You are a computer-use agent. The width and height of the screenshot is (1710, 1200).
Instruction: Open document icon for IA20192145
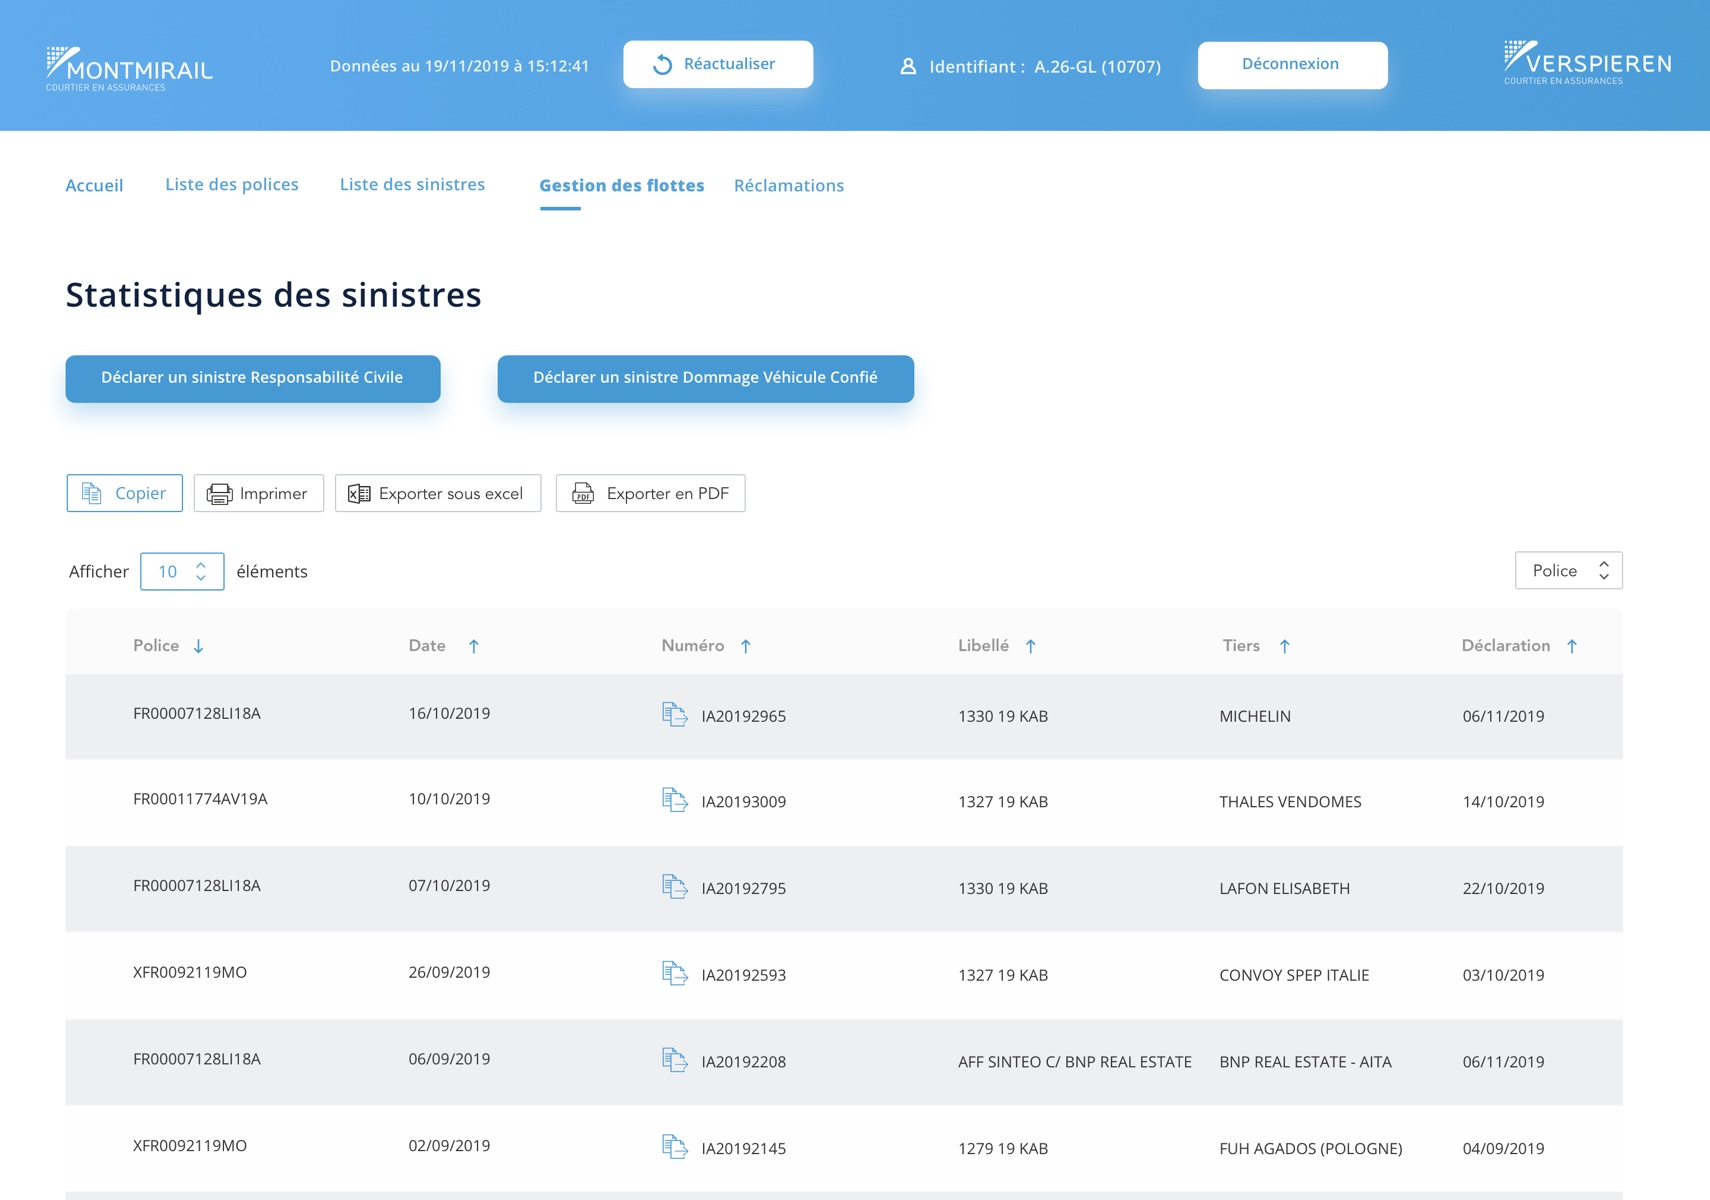click(x=675, y=1147)
